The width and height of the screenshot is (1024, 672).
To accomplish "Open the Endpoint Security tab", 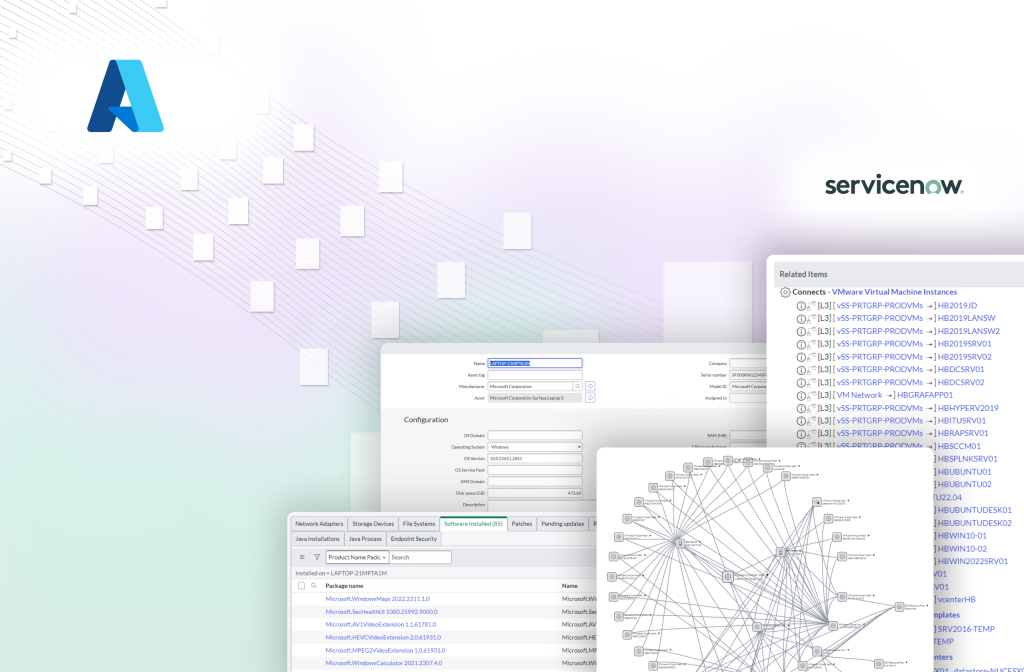I will click(x=414, y=539).
